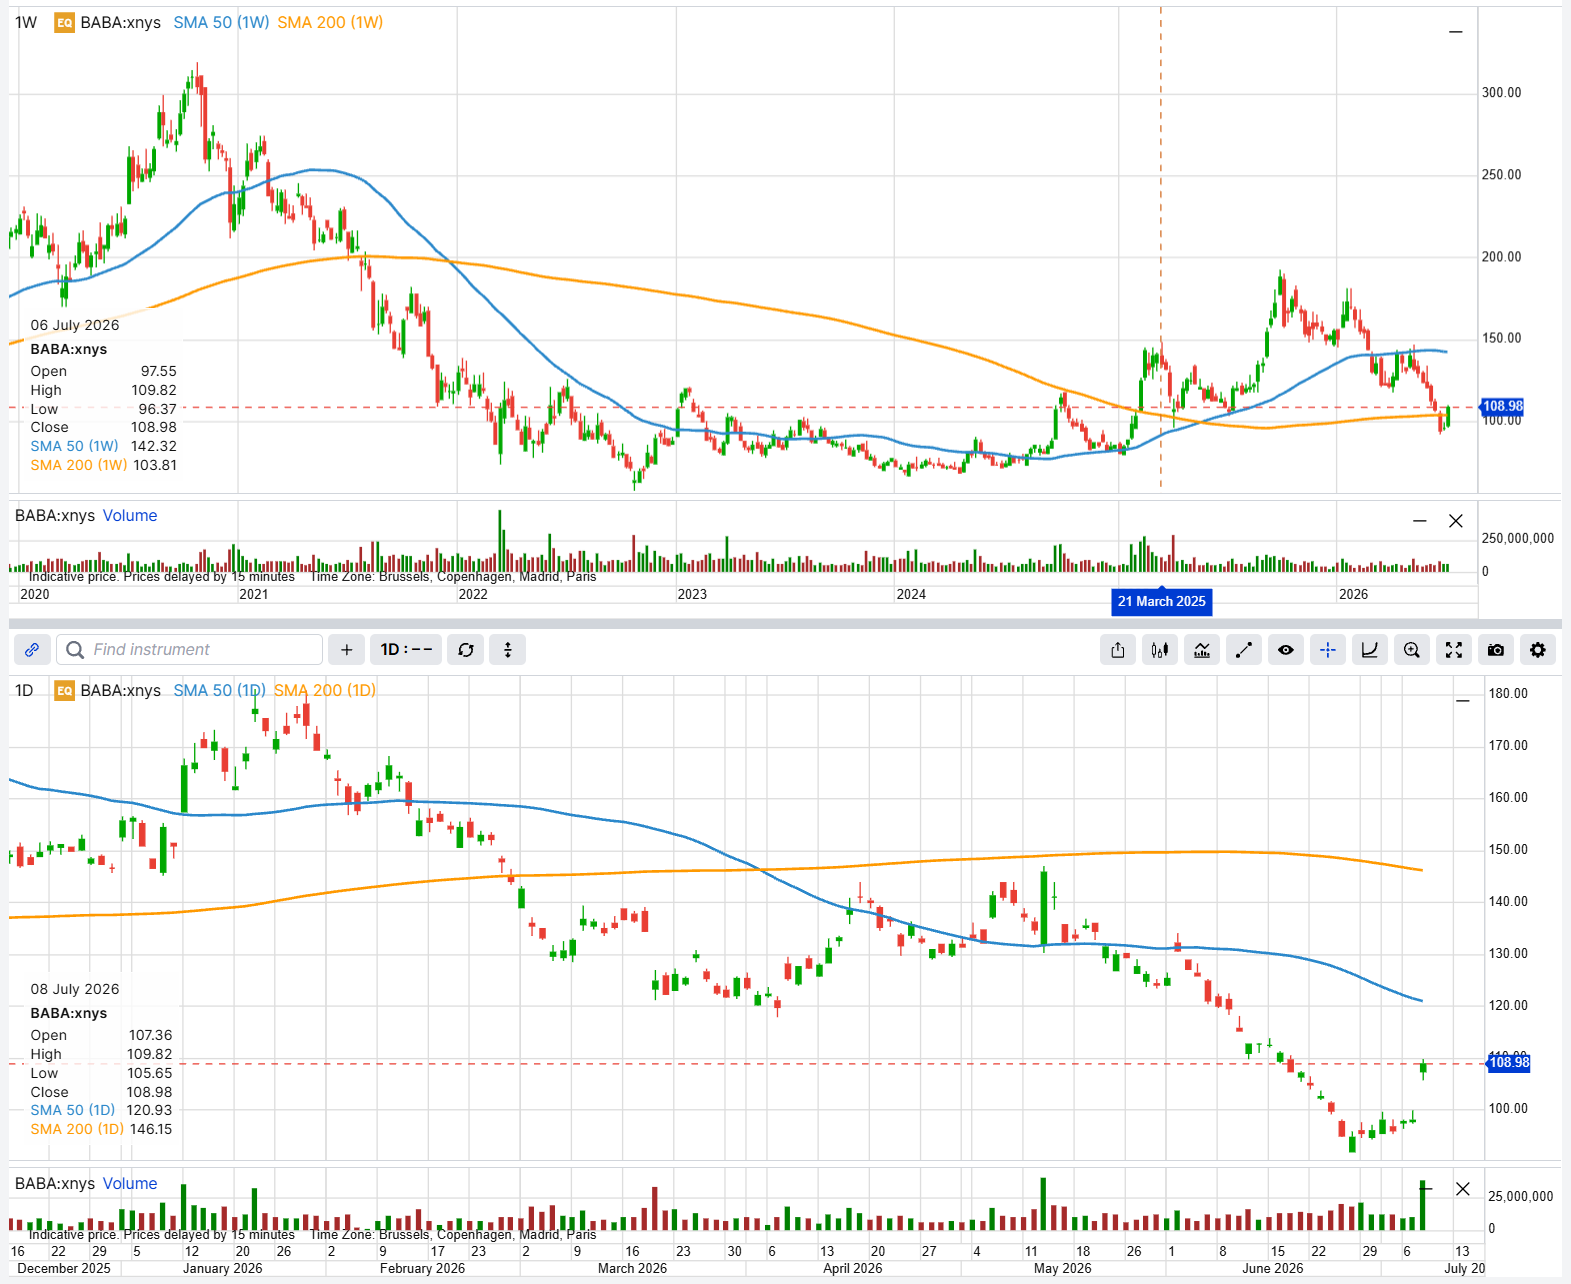Click the link chart icon
The width and height of the screenshot is (1571, 1284).
(32, 650)
